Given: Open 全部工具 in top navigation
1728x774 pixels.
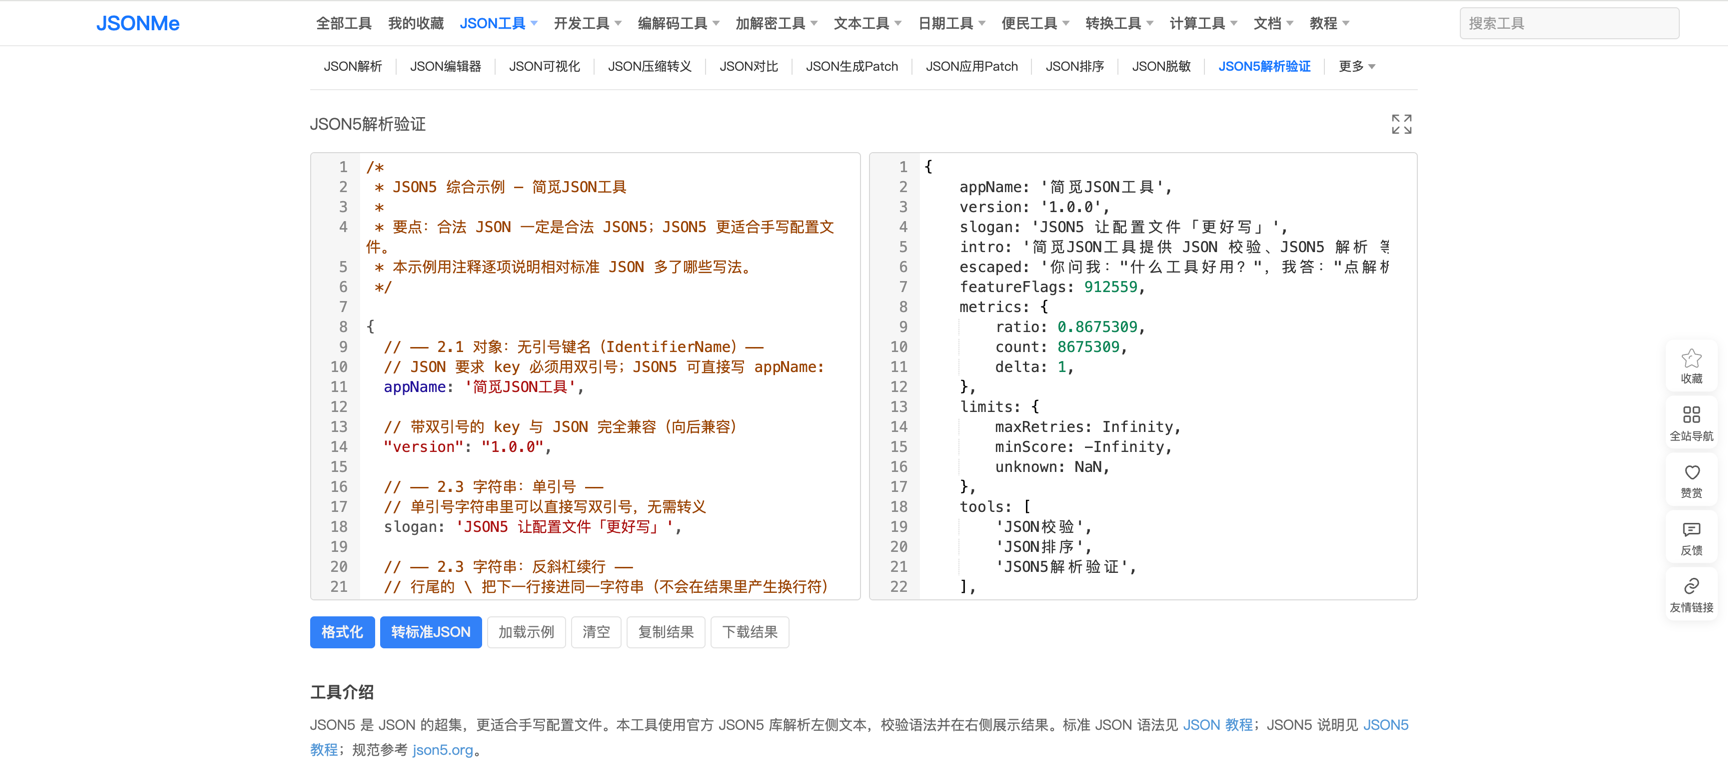Looking at the screenshot, I should click(344, 23).
